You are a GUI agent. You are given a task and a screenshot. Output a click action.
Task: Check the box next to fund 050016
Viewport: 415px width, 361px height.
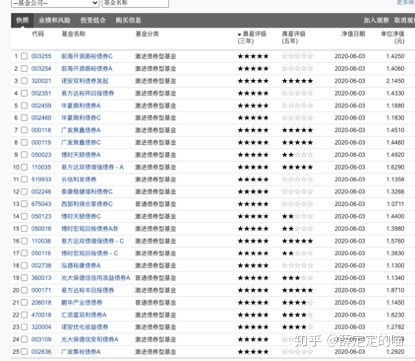24,229
